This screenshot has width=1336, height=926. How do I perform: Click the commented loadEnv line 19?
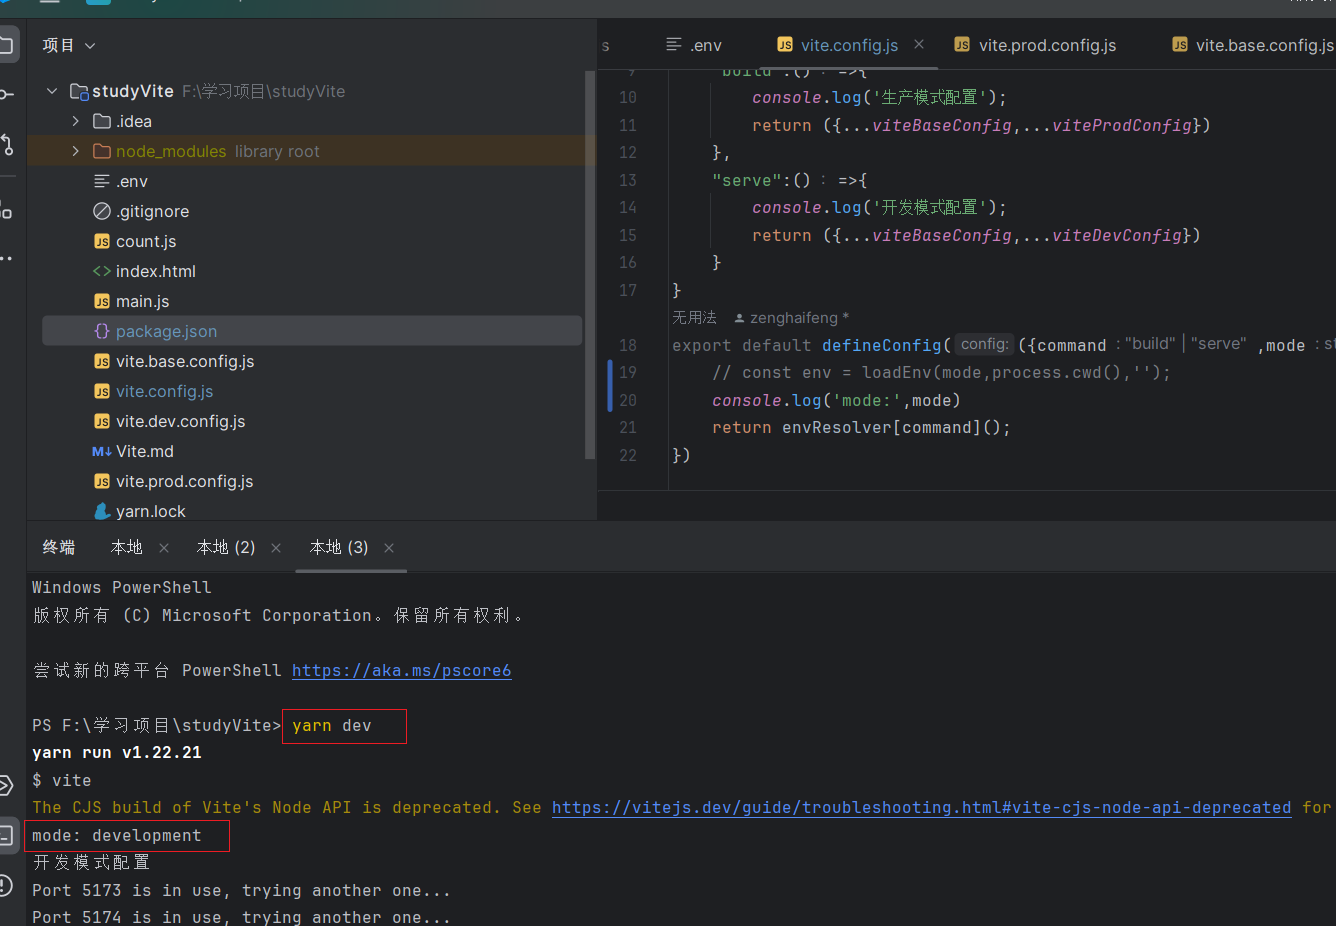pos(941,373)
